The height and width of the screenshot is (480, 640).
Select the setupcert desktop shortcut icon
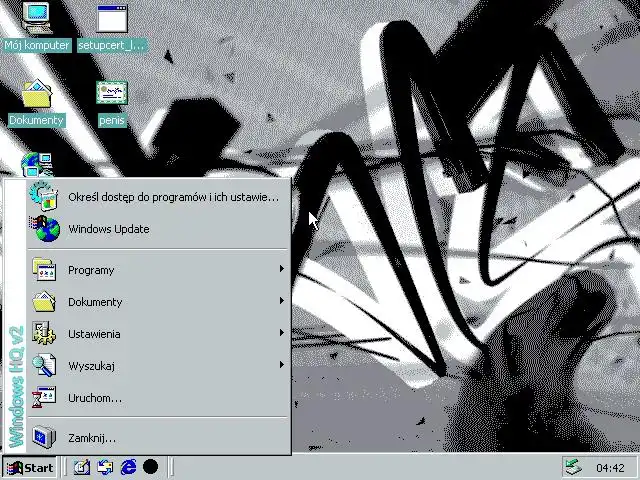coord(112,18)
